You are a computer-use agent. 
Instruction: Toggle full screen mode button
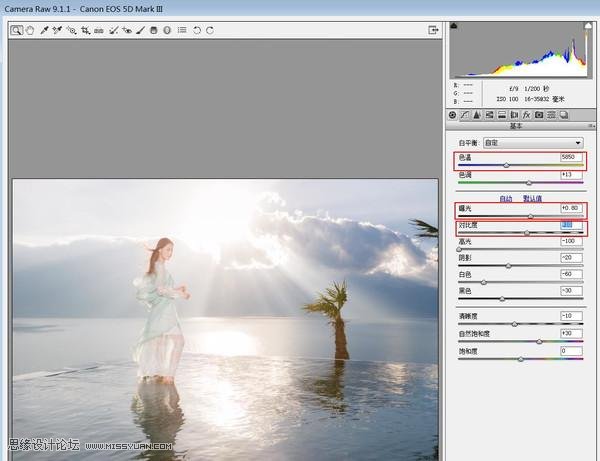pos(433,30)
